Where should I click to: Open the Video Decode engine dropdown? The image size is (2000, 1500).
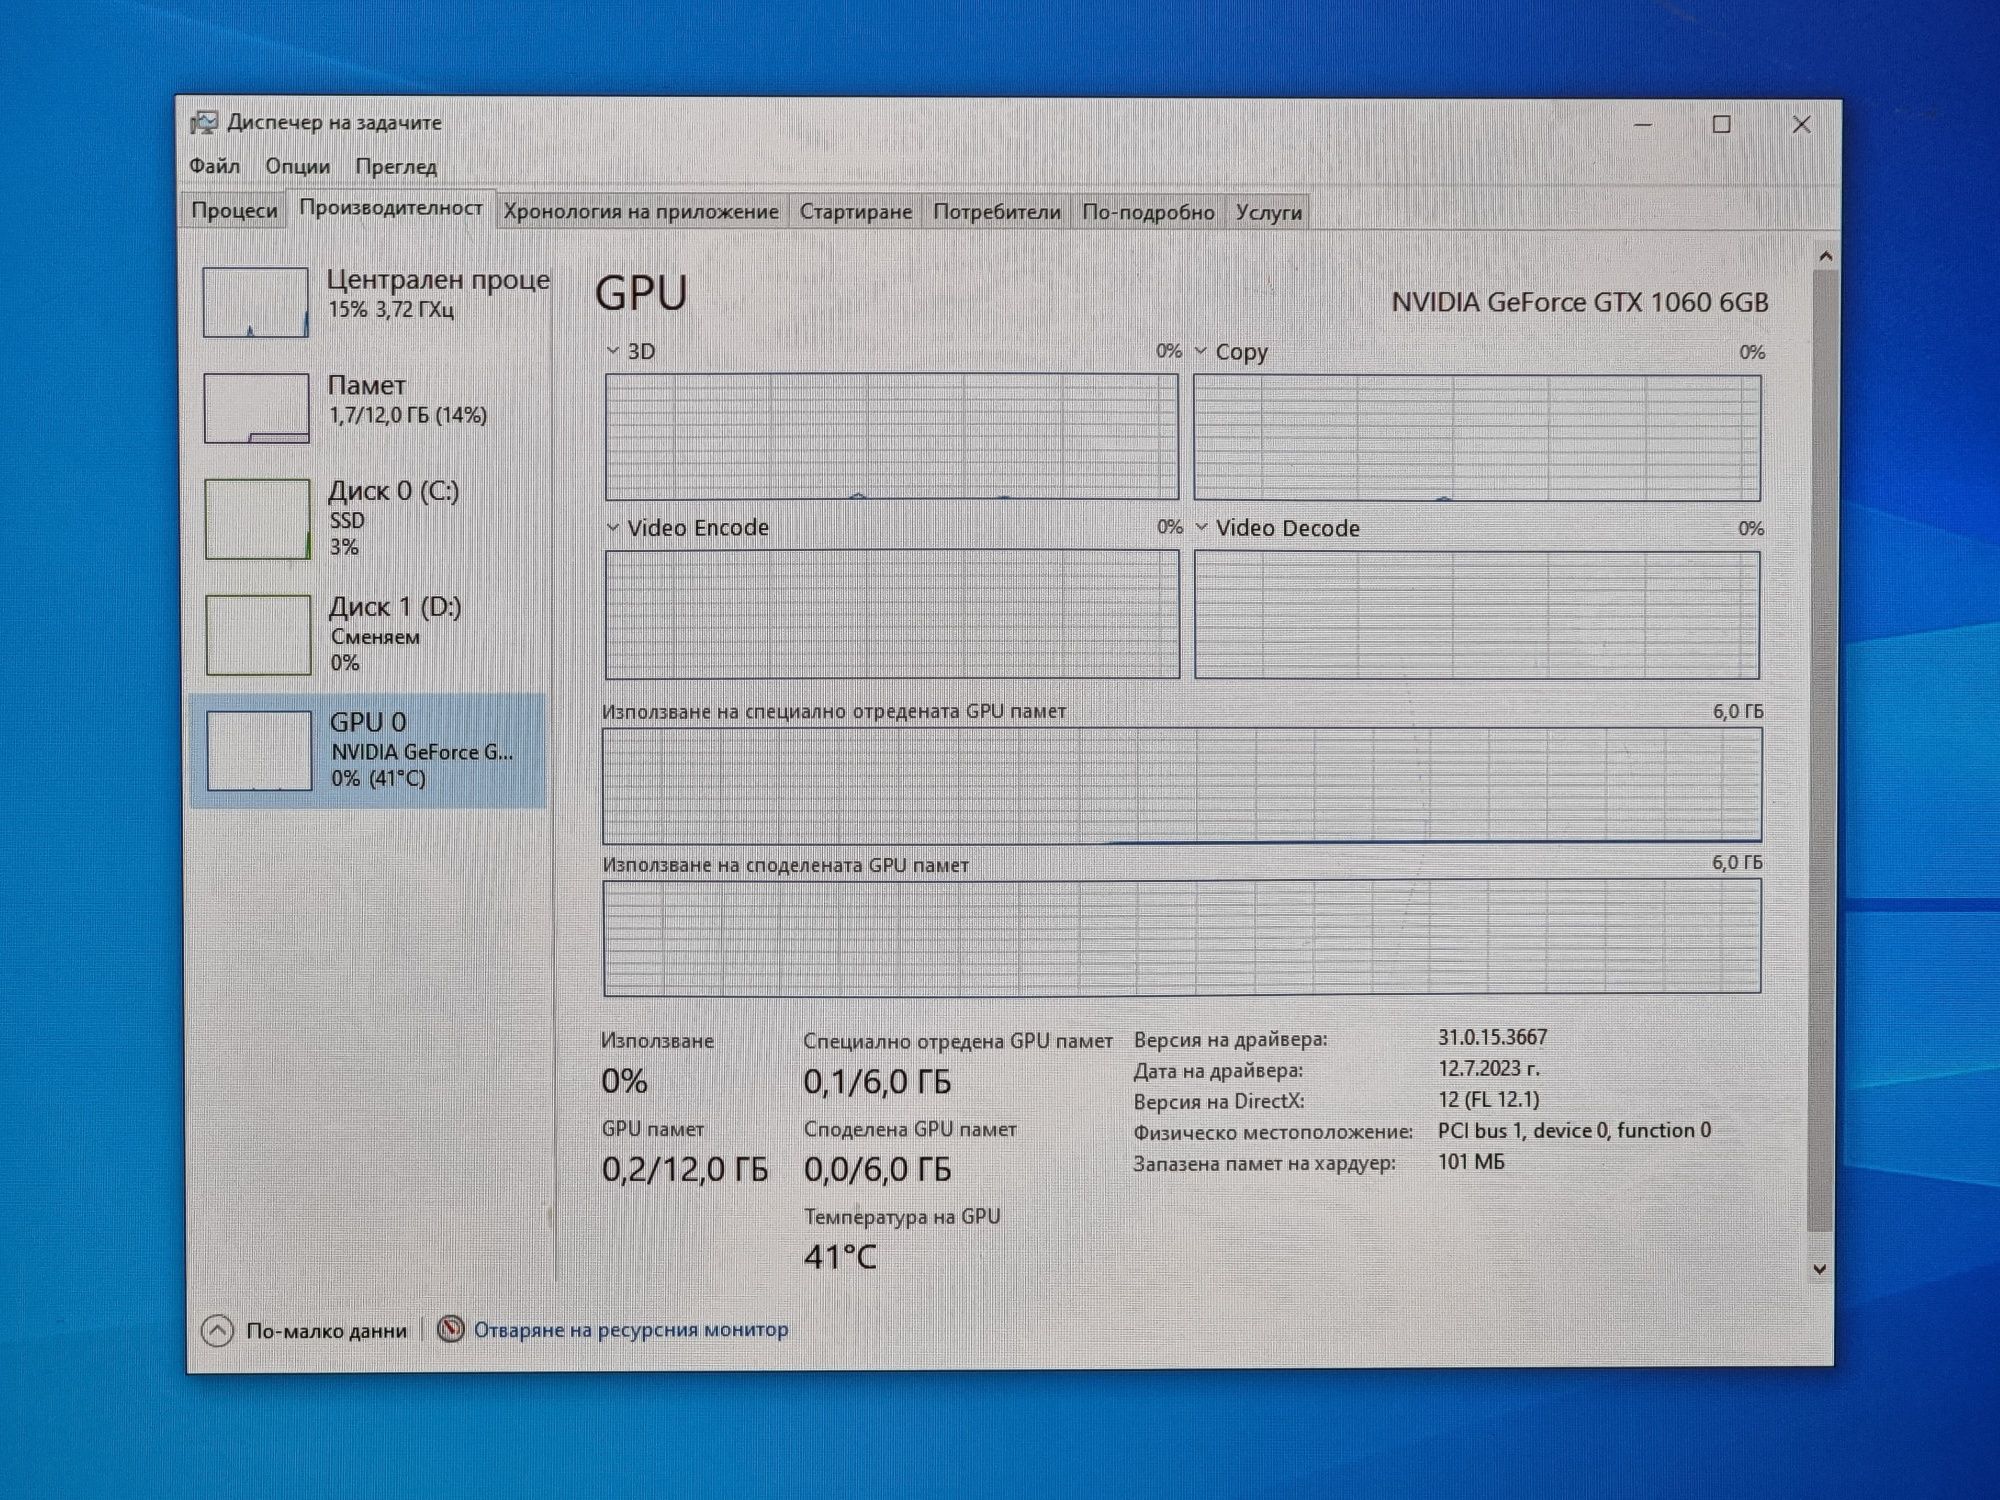(1201, 527)
